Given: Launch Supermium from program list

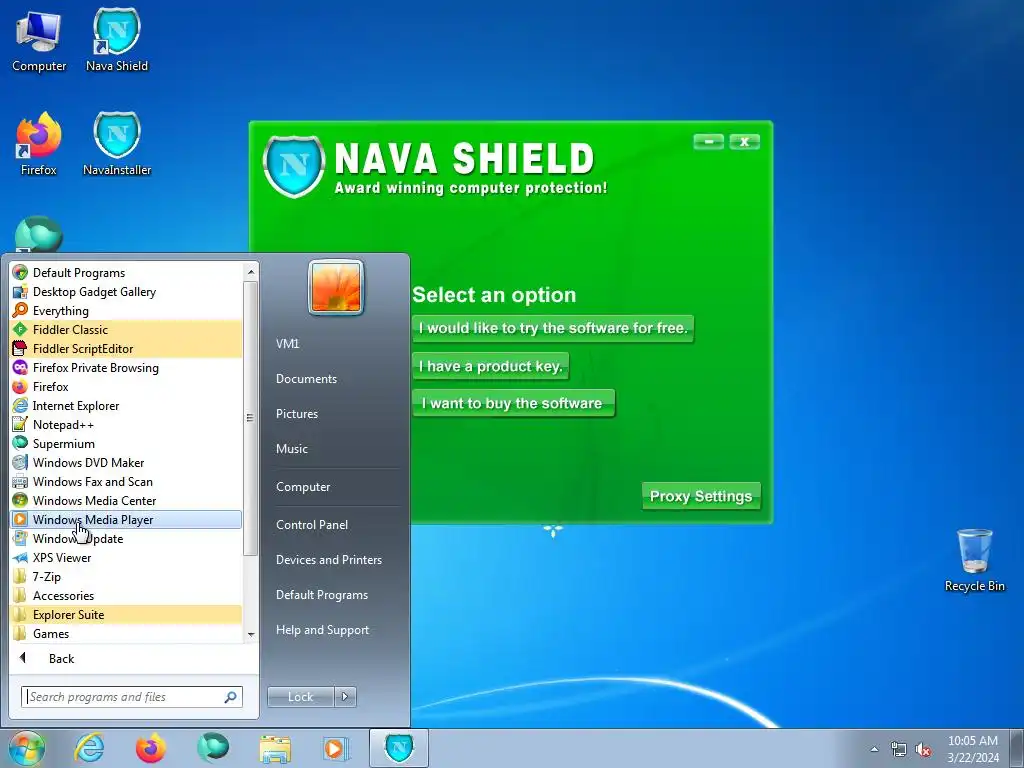Looking at the screenshot, I should pyautogui.click(x=127, y=443).
